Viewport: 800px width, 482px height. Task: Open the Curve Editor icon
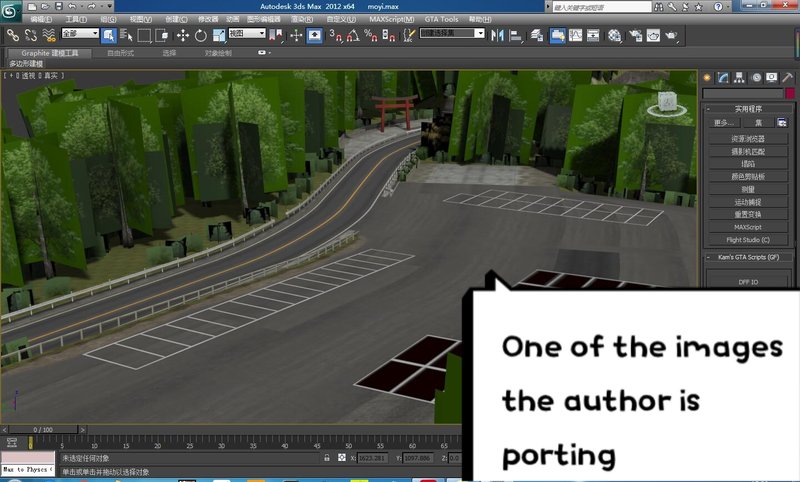[x=575, y=35]
